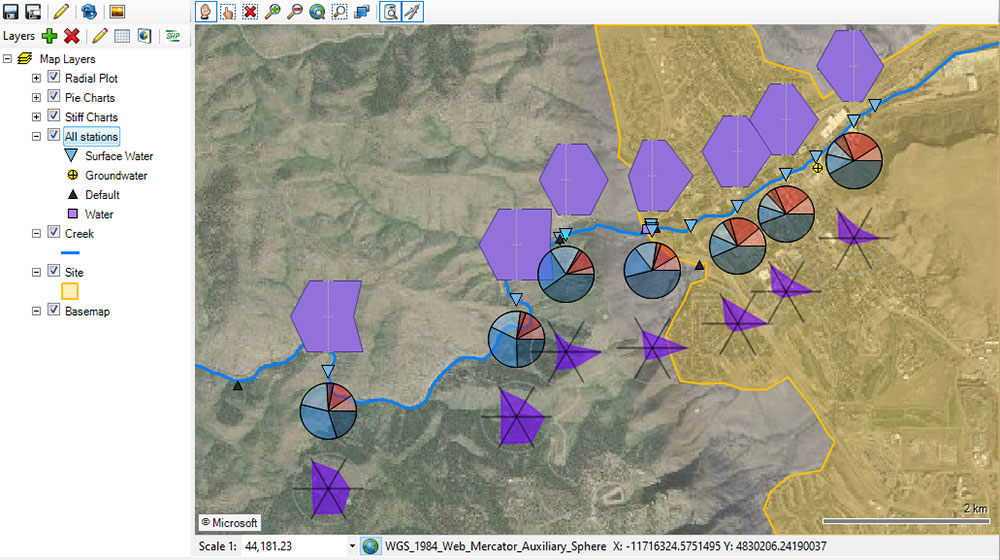This screenshot has width=1000, height=560.
Task: Click the SHP shapefile export icon
Action: coord(174,36)
